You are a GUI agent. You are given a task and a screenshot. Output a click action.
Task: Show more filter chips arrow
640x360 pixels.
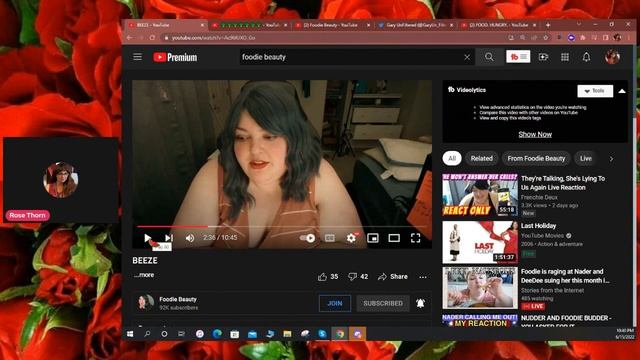pyautogui.click(x=611, y=159)
